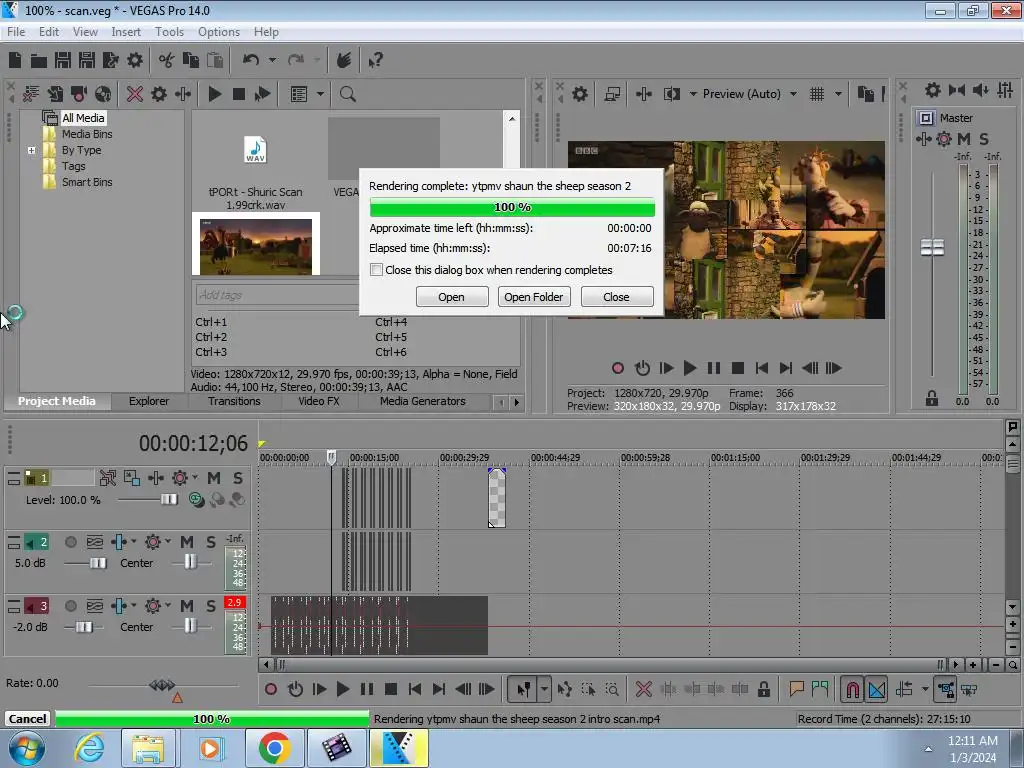Play timeline from transport bar

click(x=342, y=689)
